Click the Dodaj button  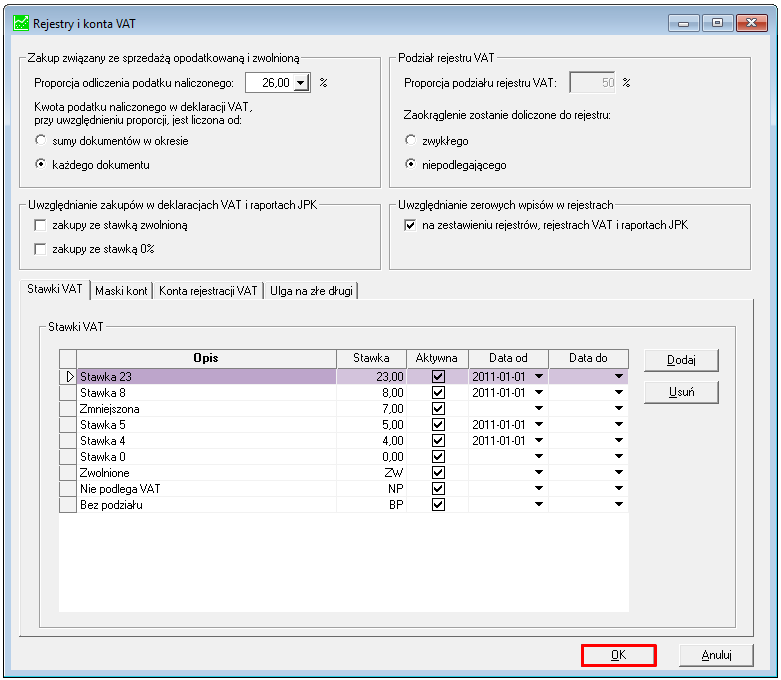pyautogui.click(x=681, y=360)
